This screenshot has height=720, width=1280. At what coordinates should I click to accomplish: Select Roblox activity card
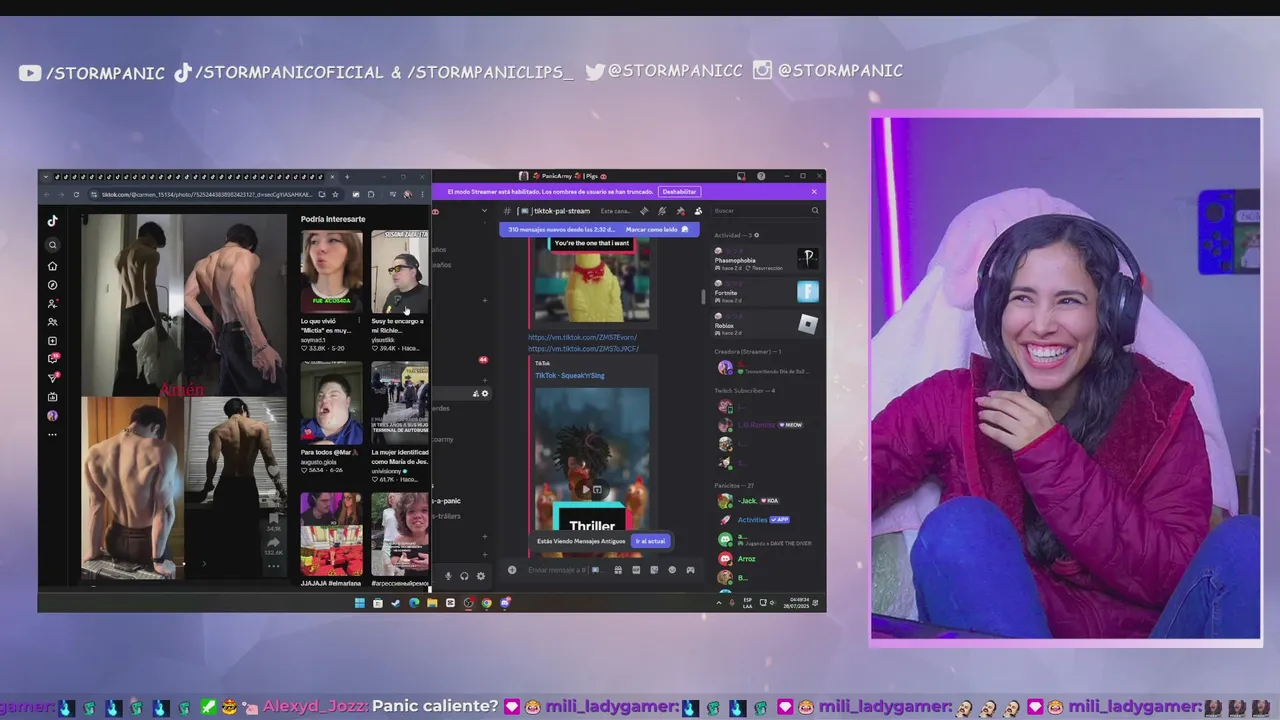766,324
